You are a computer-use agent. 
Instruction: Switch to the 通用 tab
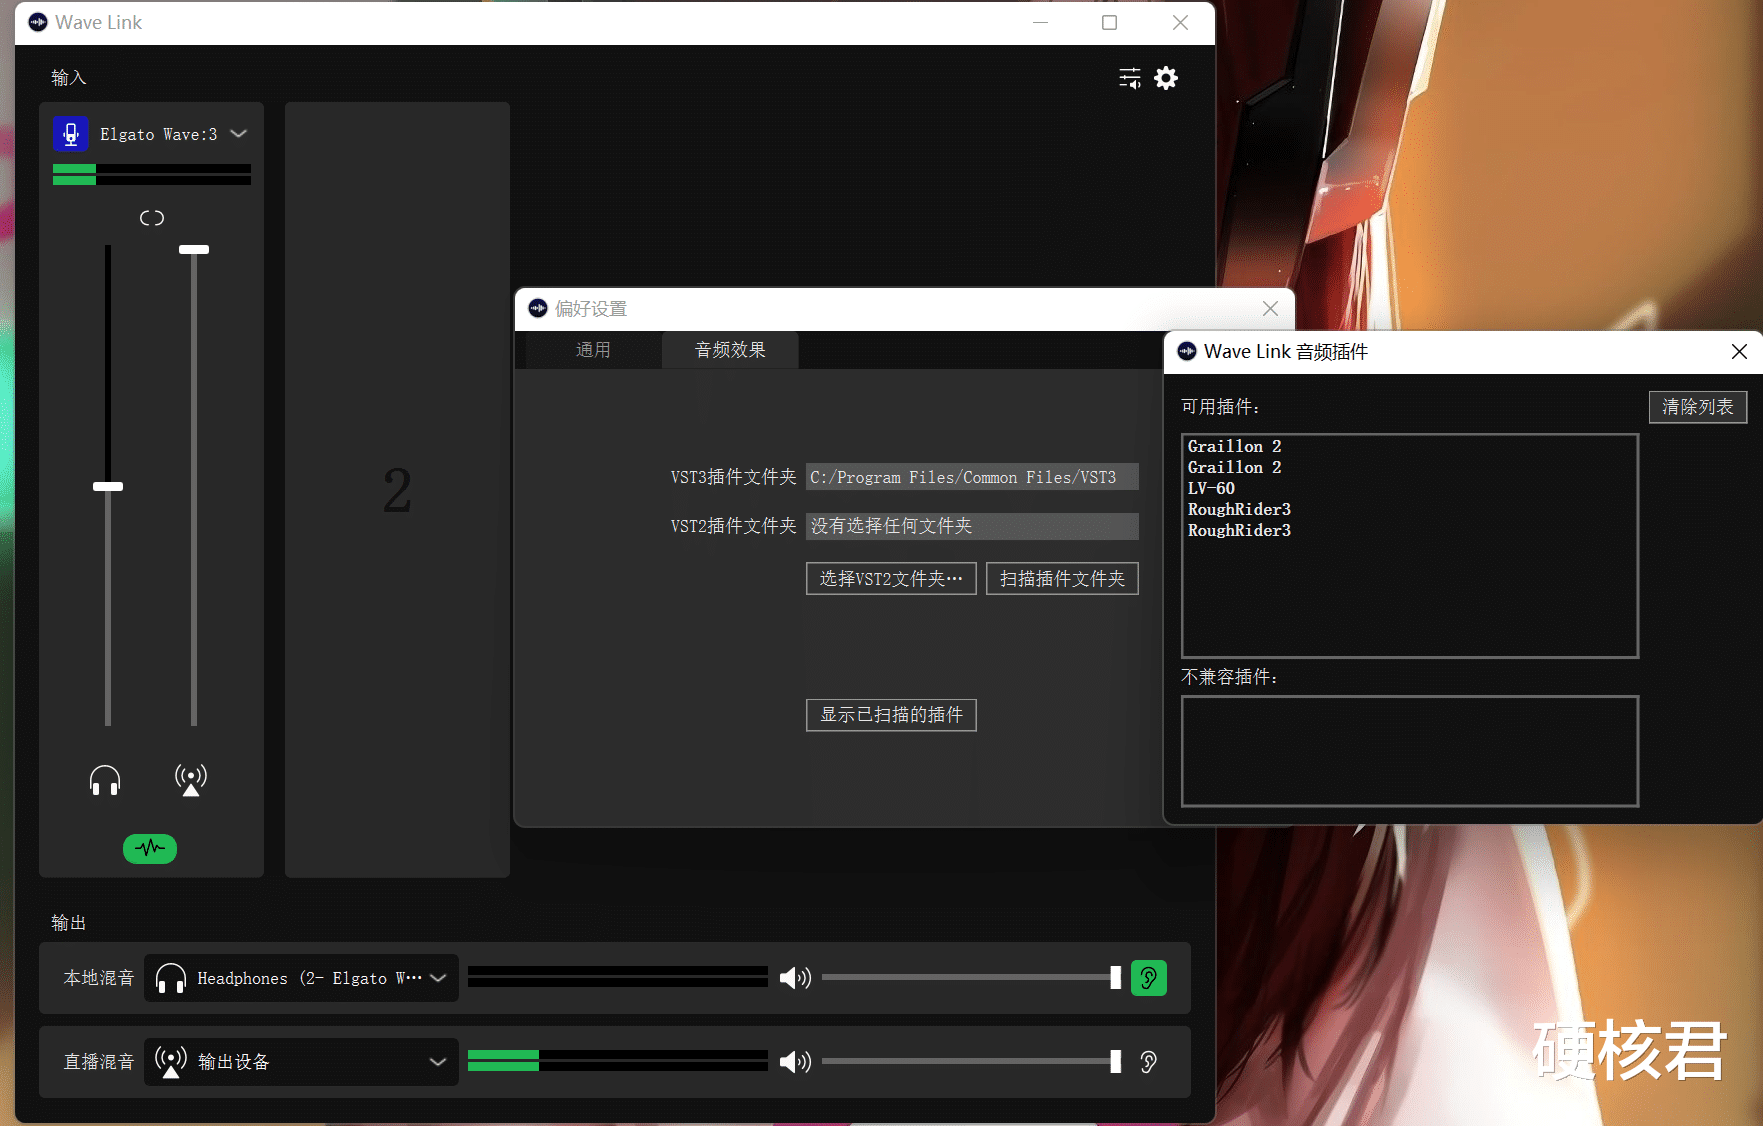[x=592, y=349]
